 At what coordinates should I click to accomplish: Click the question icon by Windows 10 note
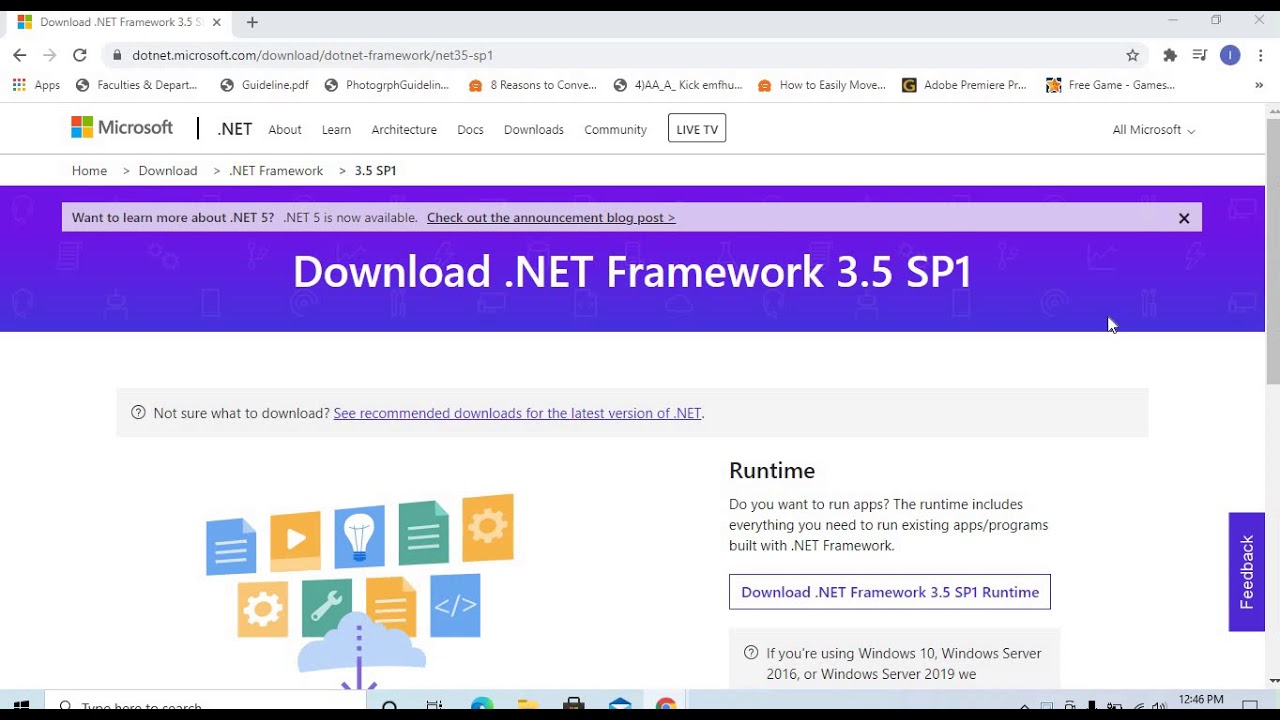[x=751, y=652]
